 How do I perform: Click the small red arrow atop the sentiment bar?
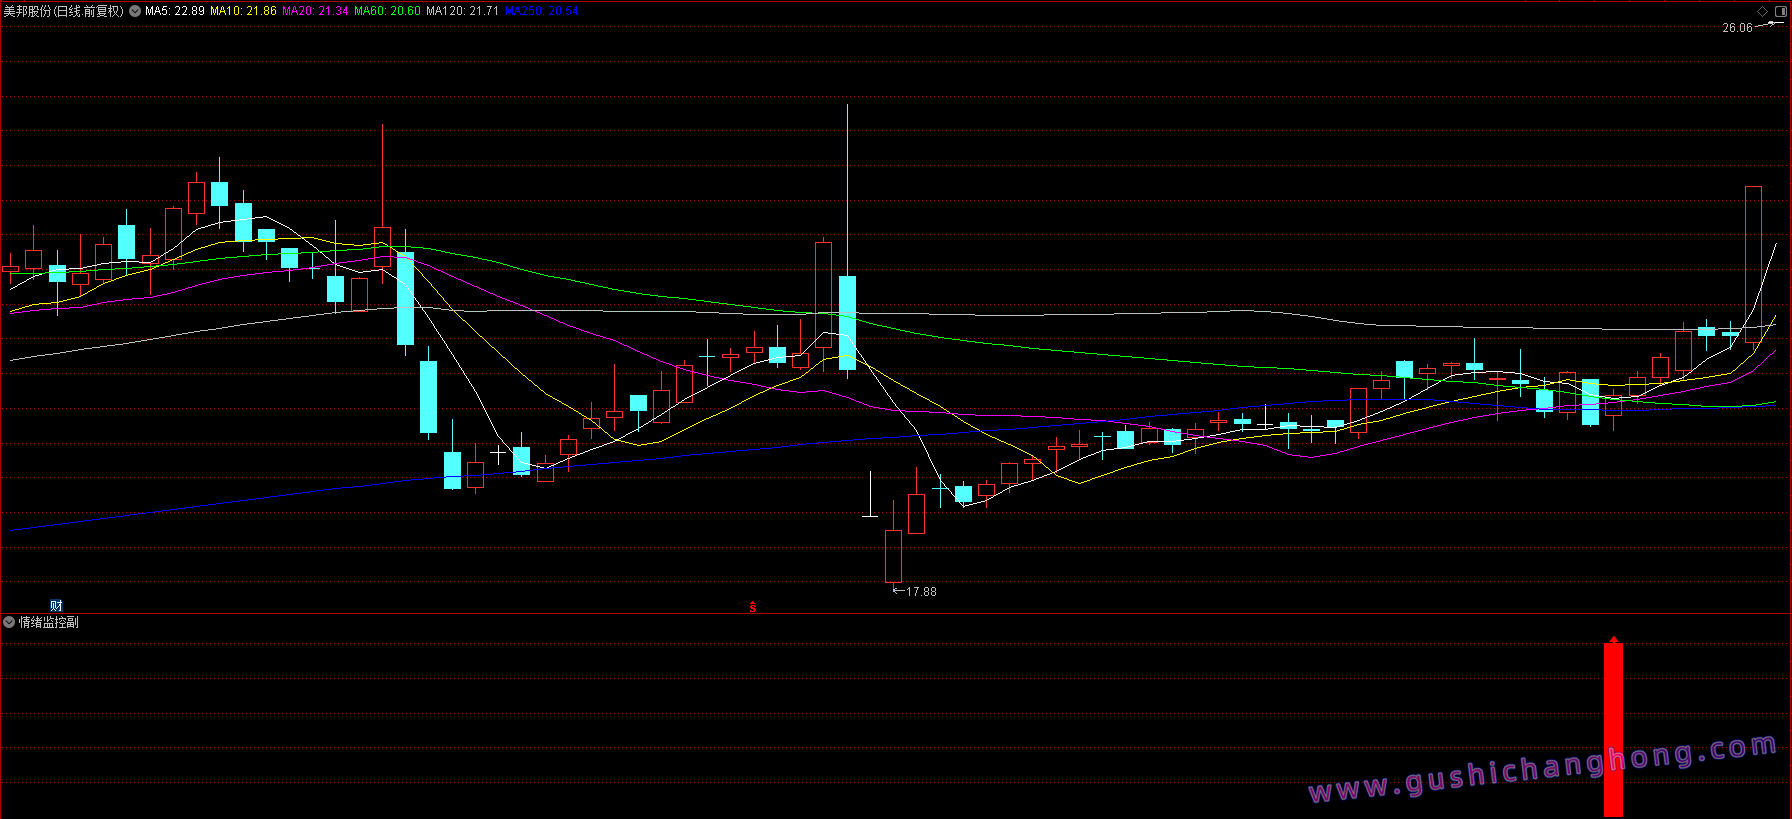pos(1613,639)
